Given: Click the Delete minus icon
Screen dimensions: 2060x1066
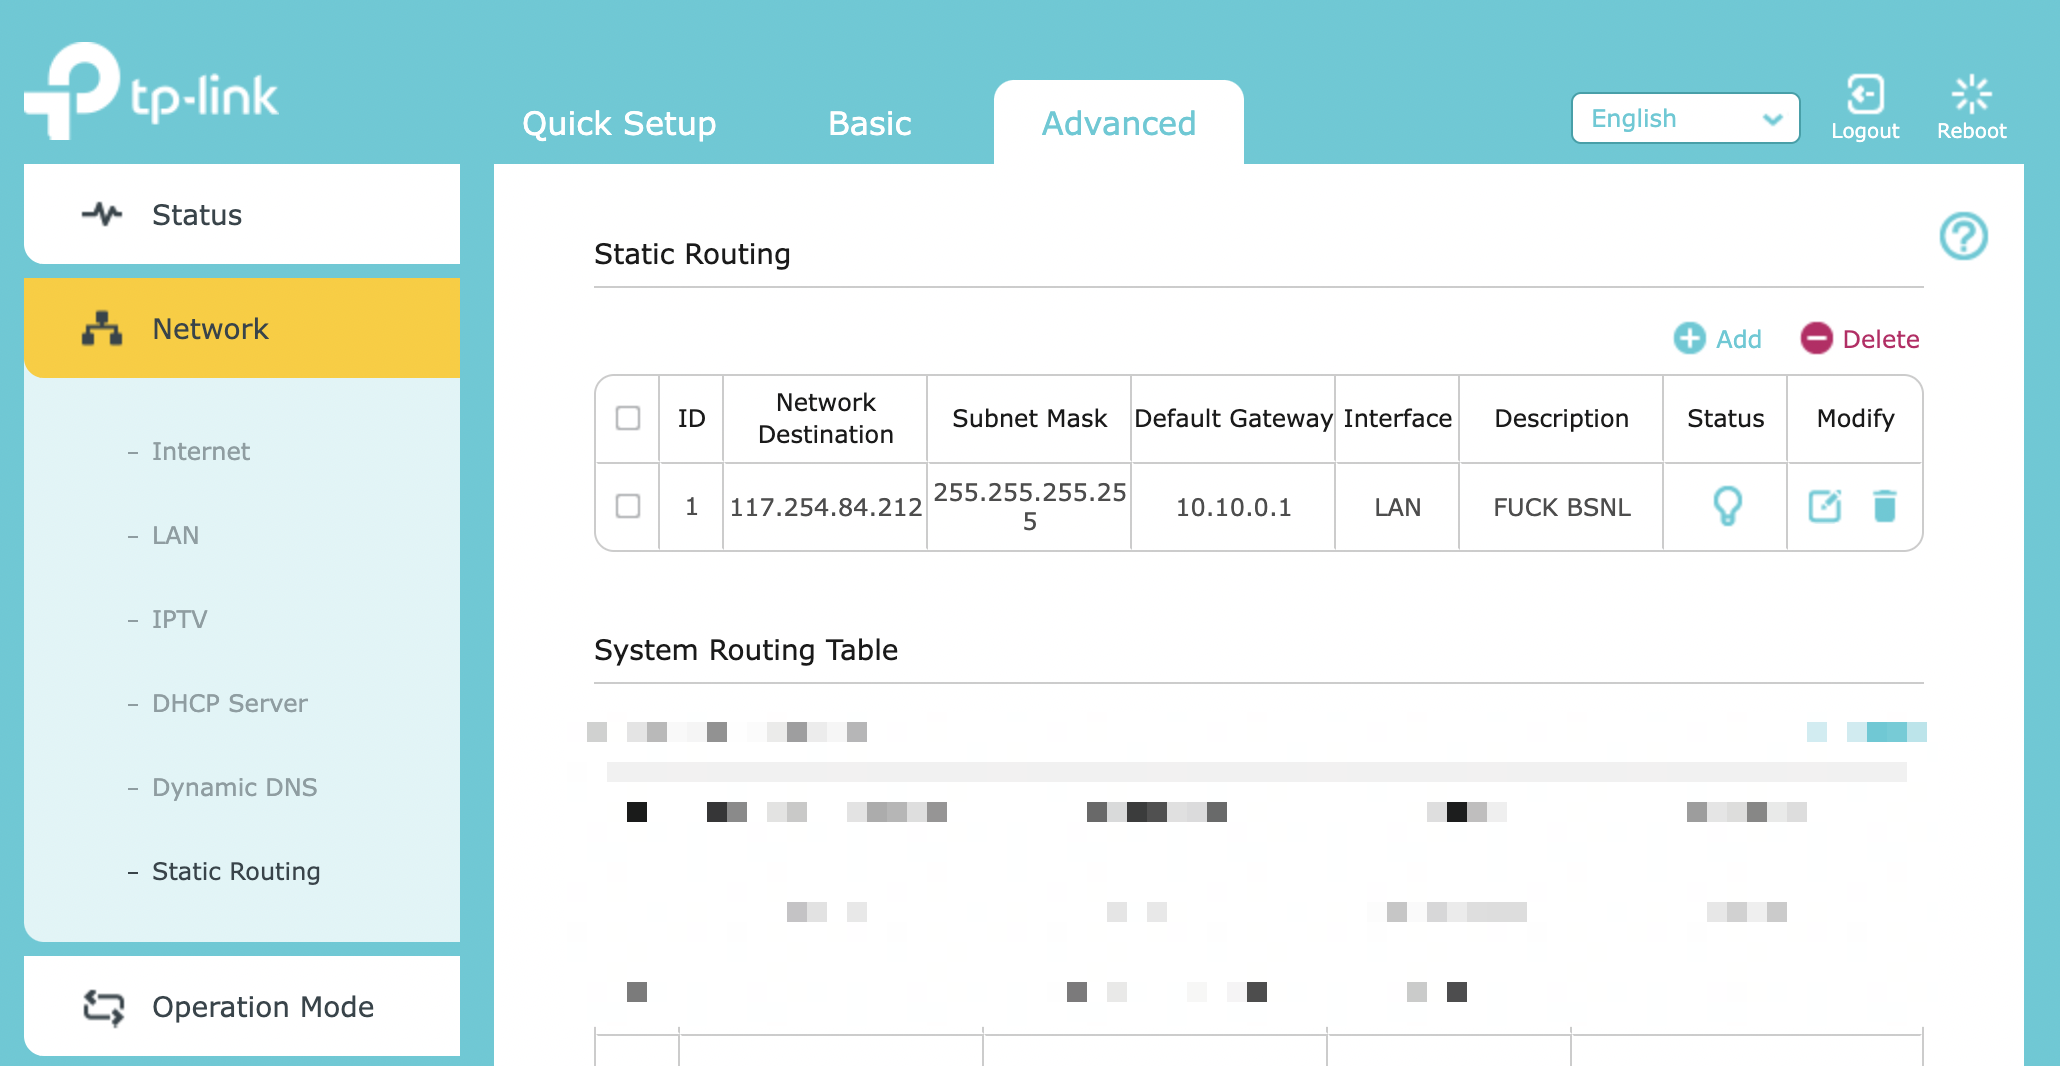Looking at the screenshot, I should click(1816, 339).
